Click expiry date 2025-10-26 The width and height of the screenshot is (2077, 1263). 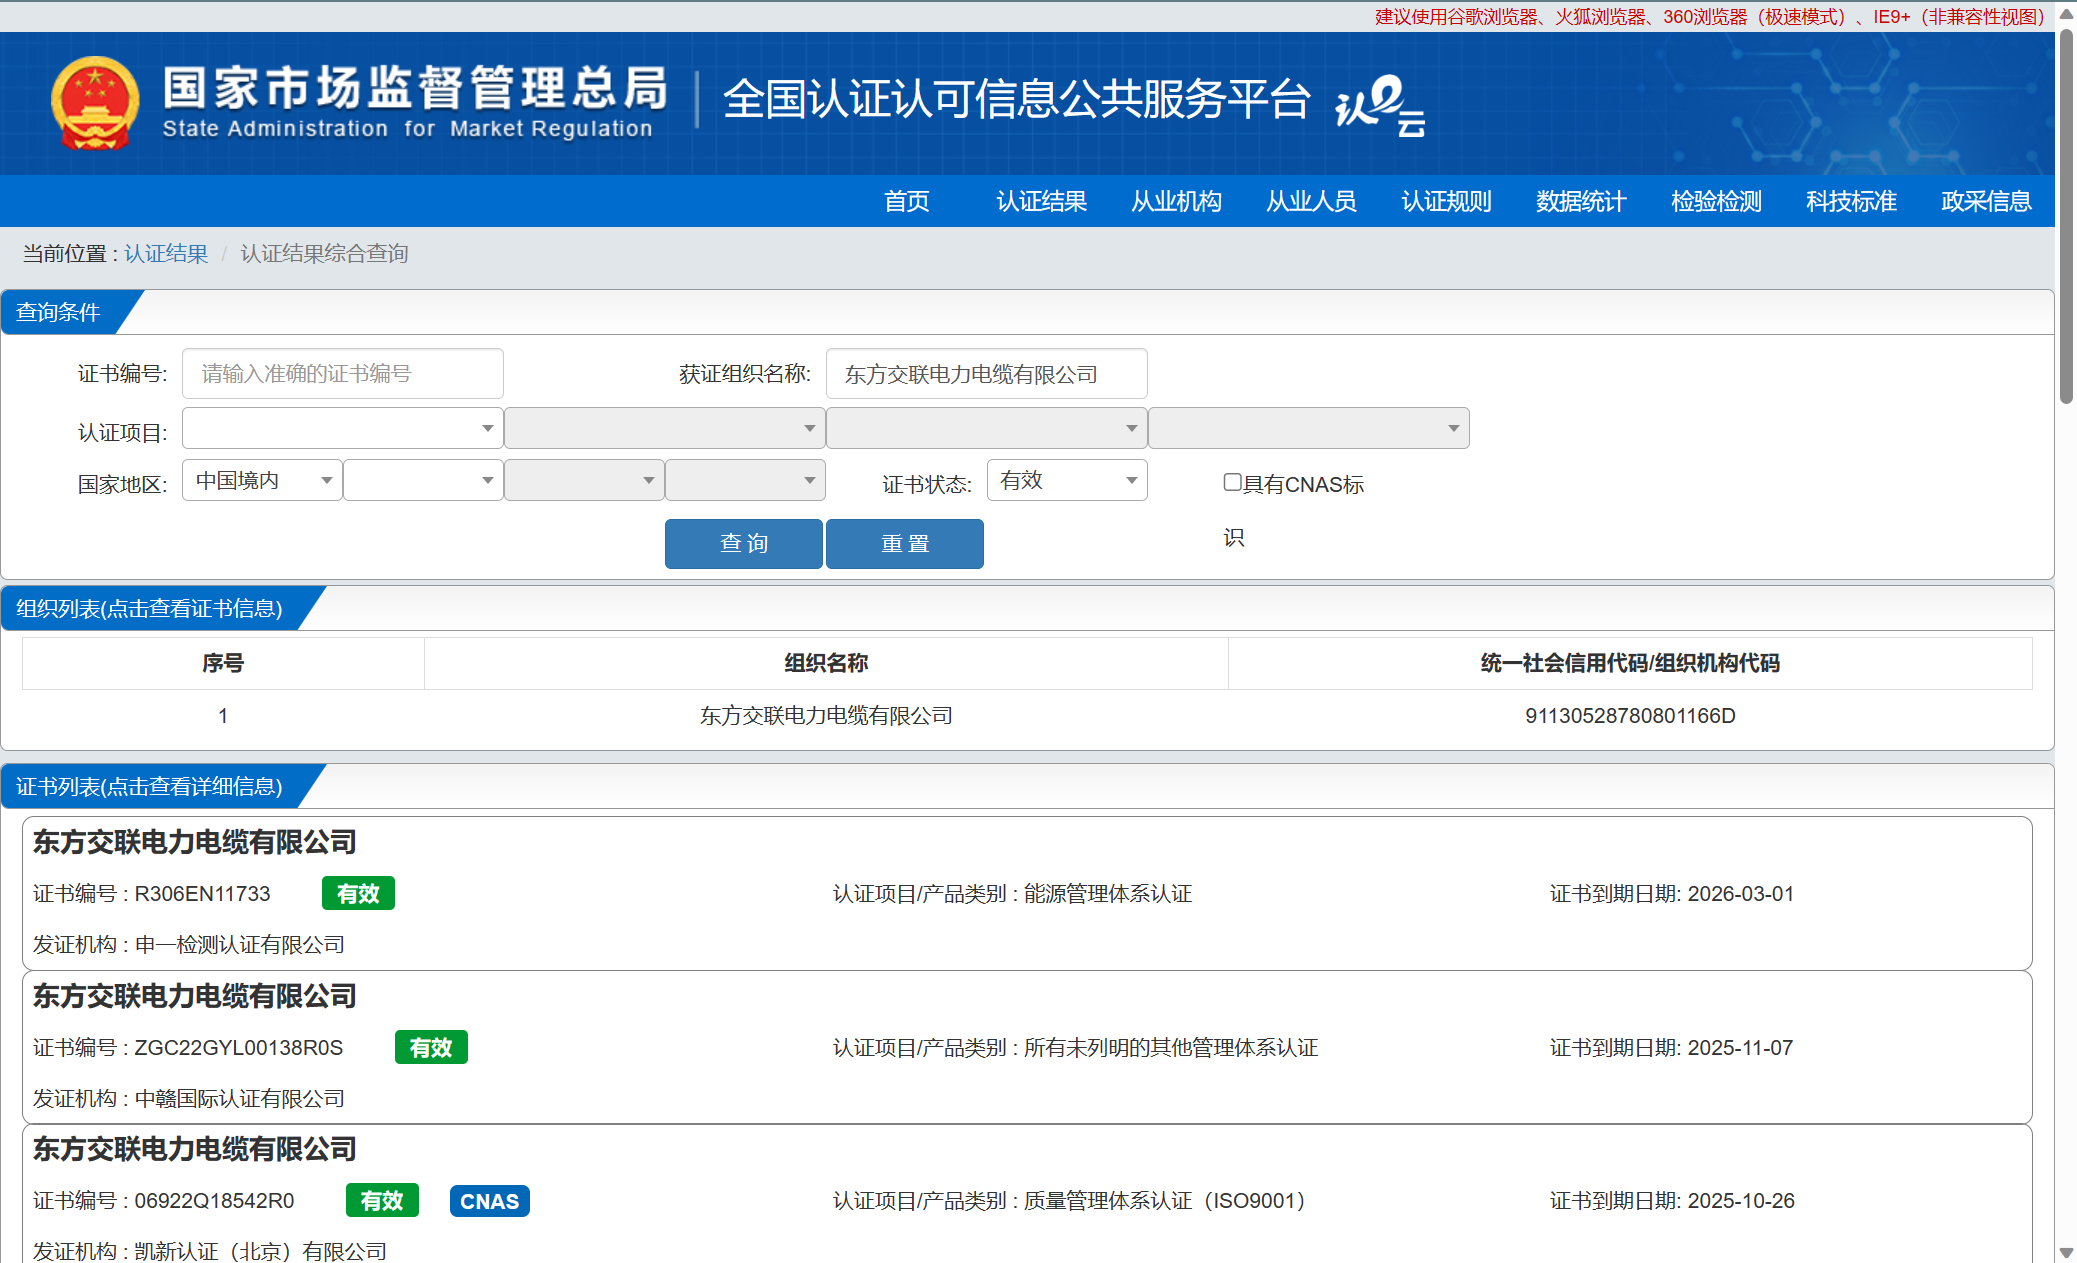(1741, 1200)
